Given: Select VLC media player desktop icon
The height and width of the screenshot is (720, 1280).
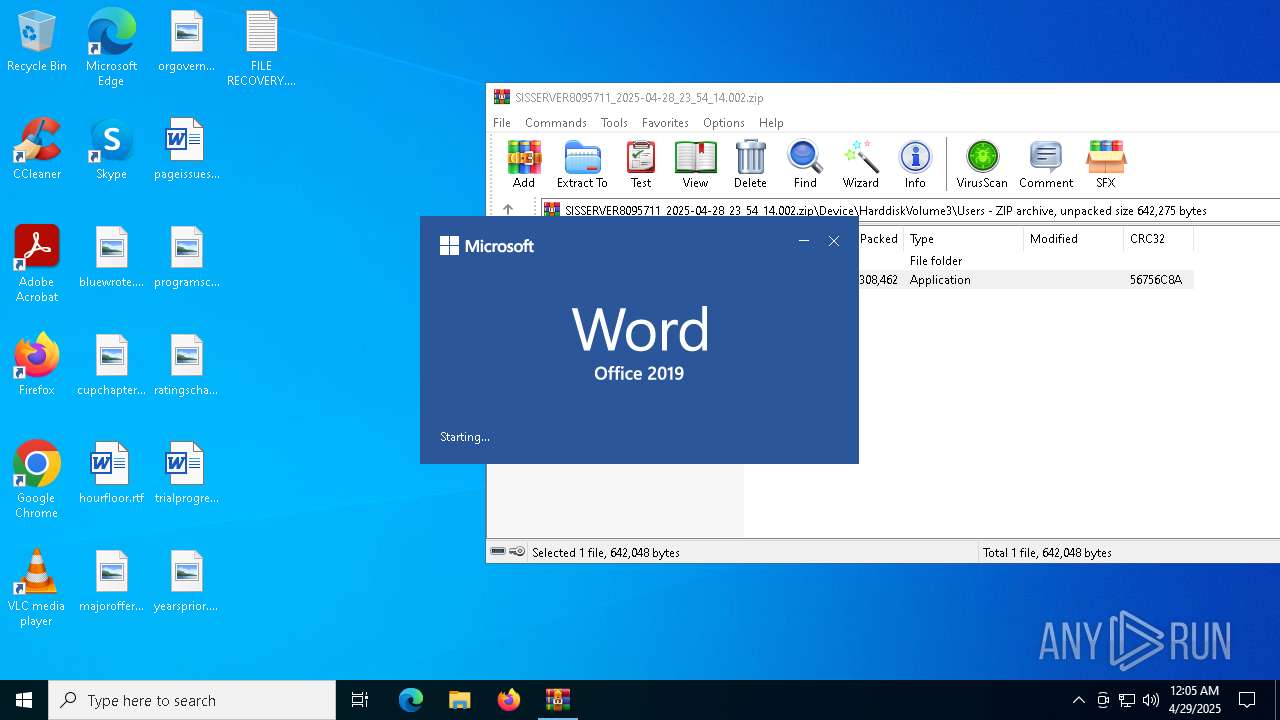Looking at the screenshot, I should [37, 588].
